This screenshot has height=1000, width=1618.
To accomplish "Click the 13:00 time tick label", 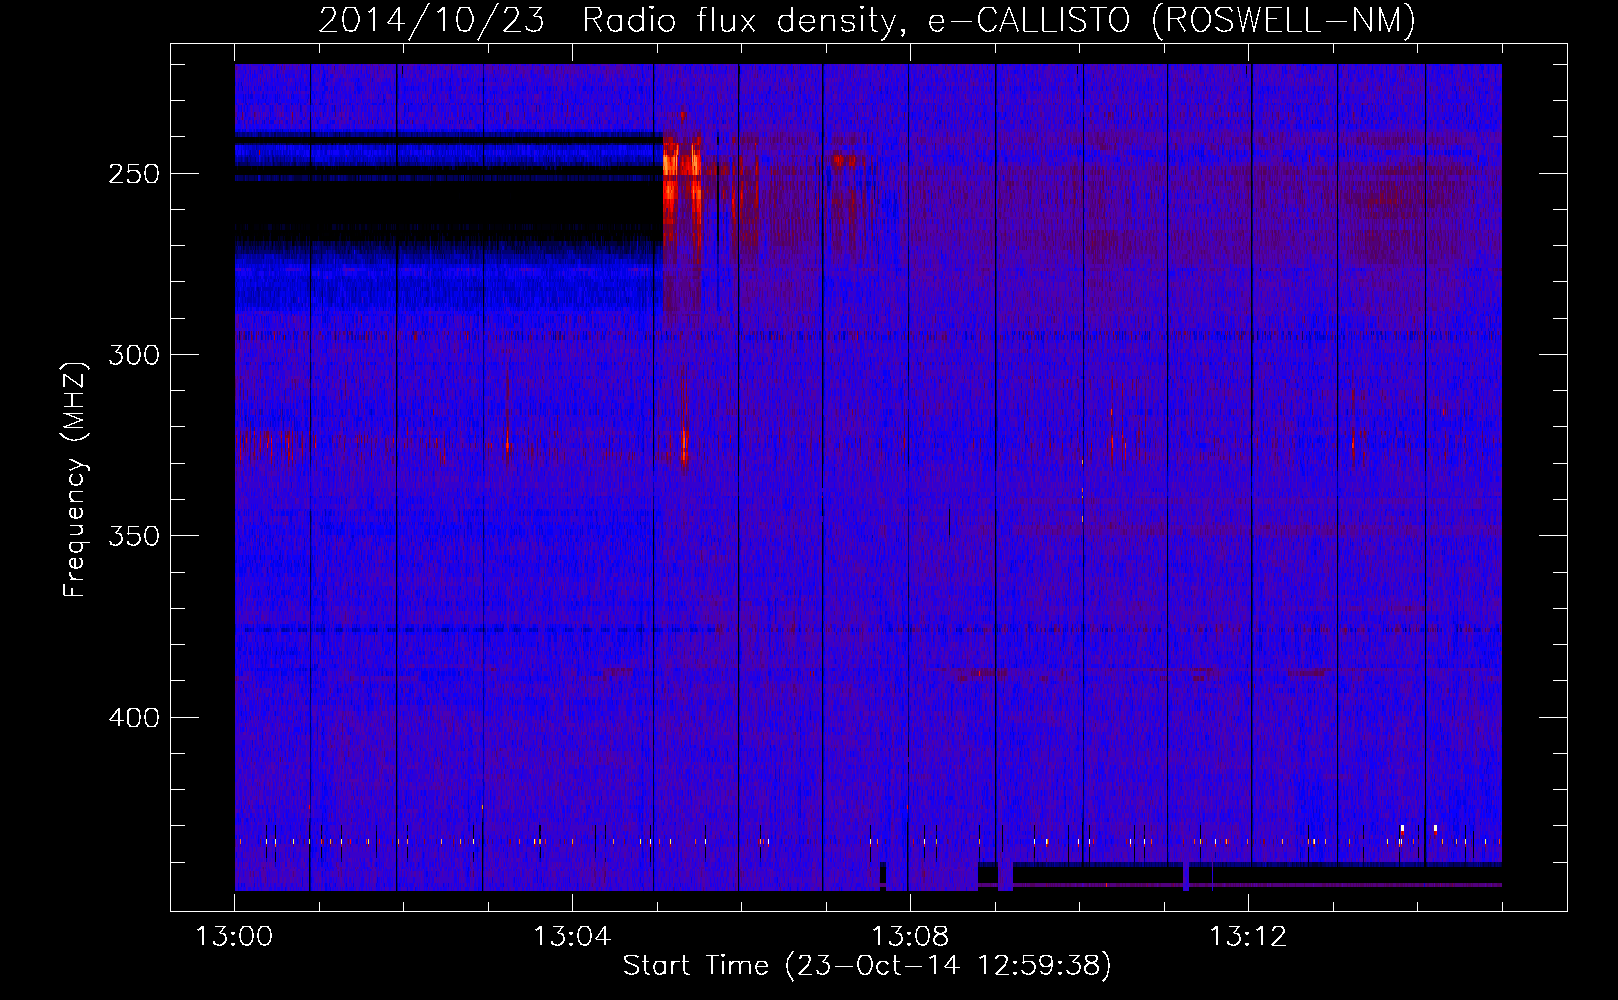I will point(234,937).
